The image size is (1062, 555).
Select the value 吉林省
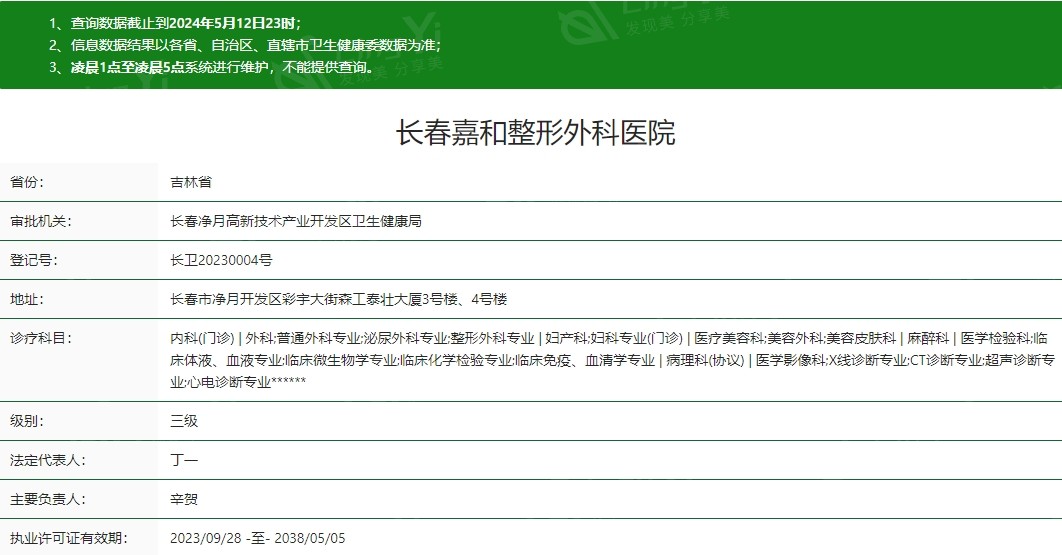(x=191, y=182)
